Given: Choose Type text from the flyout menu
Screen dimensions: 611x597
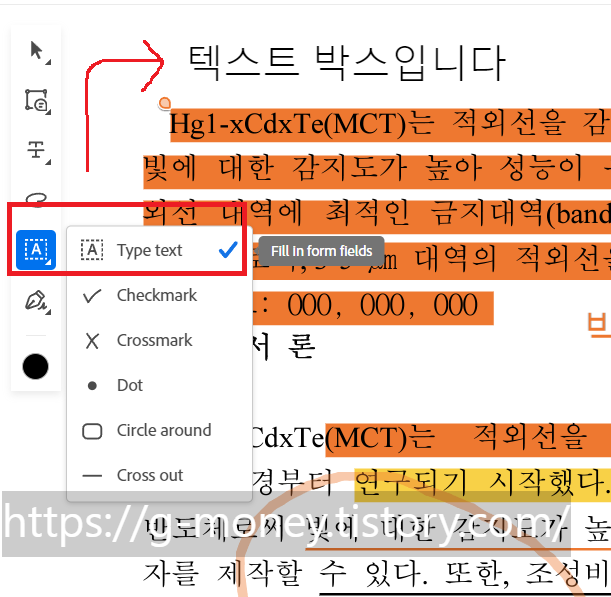Looking at the screenshot, I should pyautogui.click(x=160, y=250).
